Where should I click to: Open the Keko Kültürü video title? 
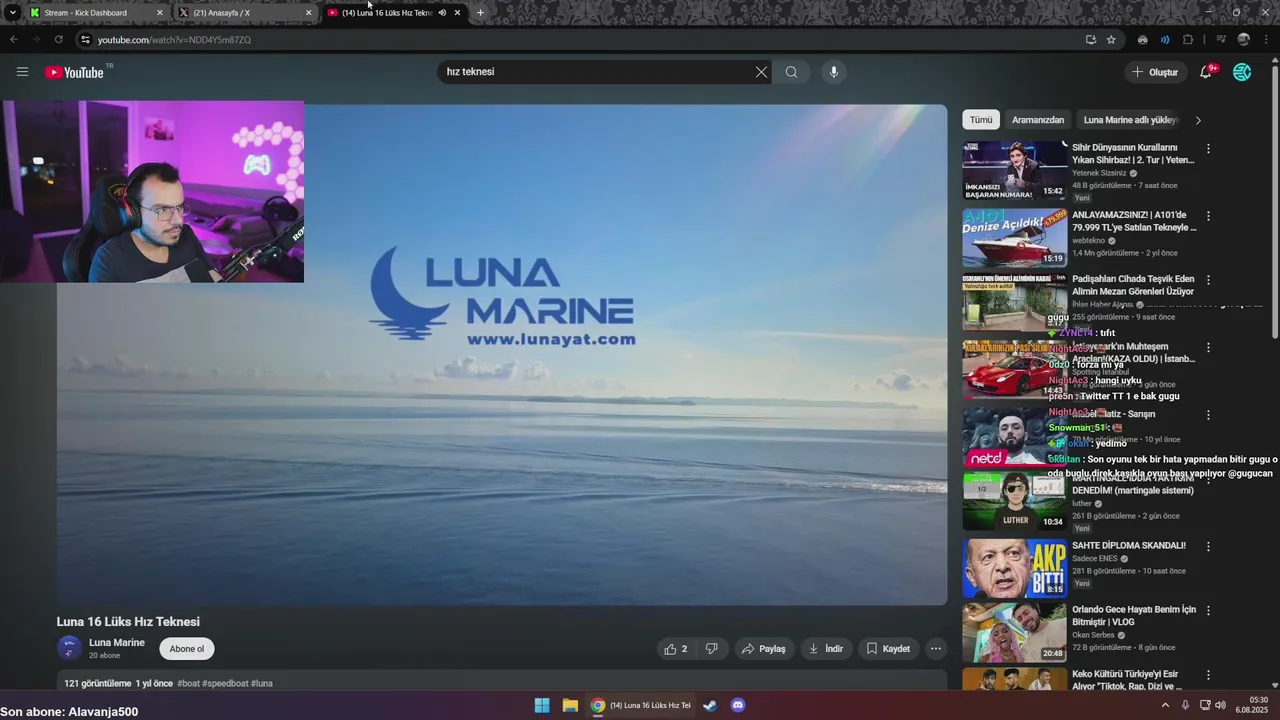1127,680
